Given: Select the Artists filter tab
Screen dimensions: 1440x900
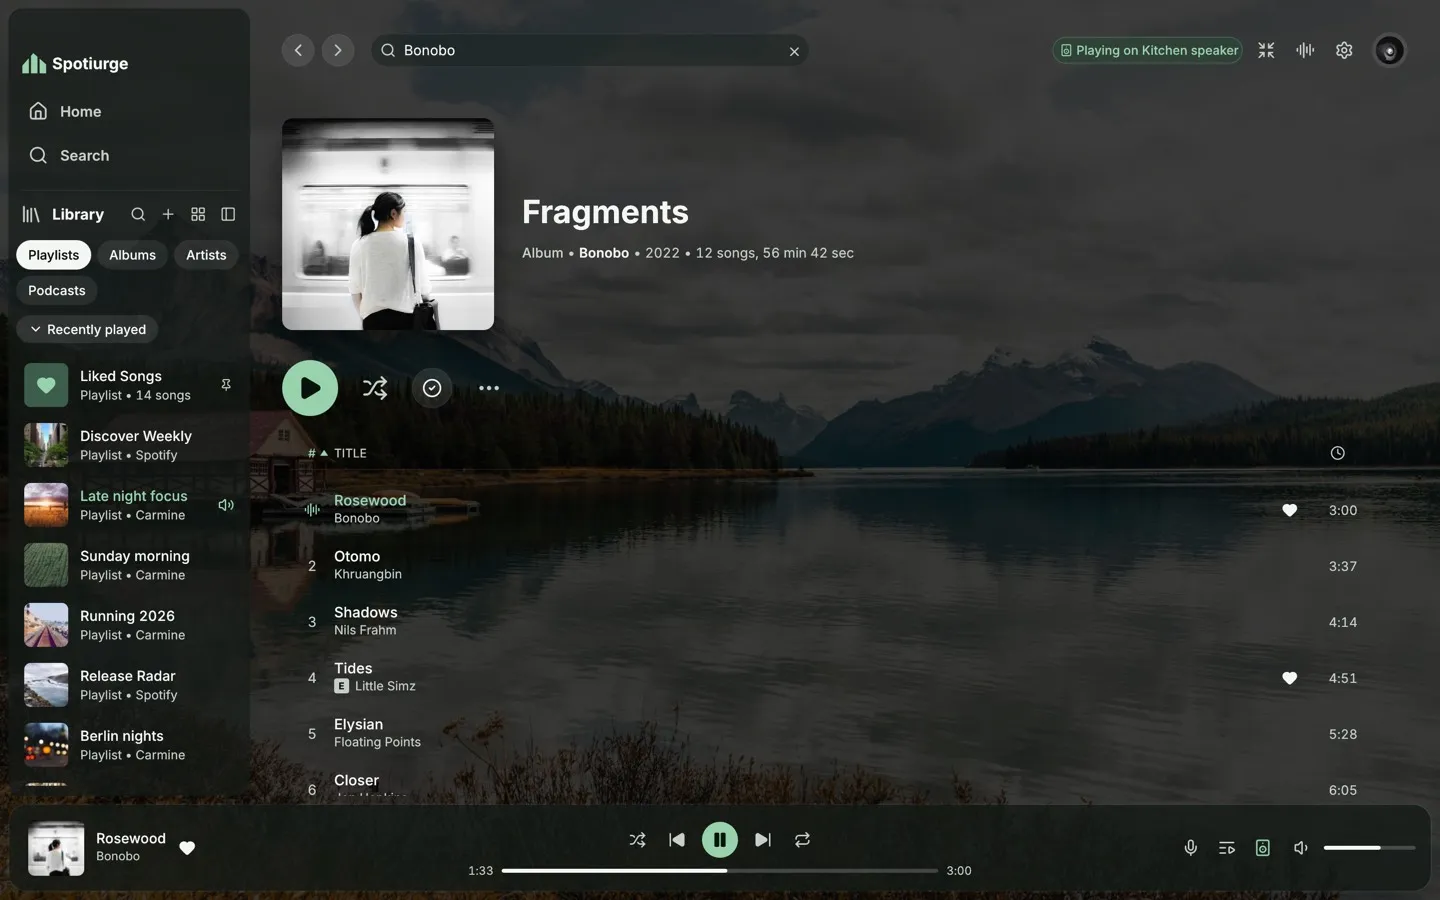Looking at the screenshot, I should pyautogui.click(x=206, y=255).
